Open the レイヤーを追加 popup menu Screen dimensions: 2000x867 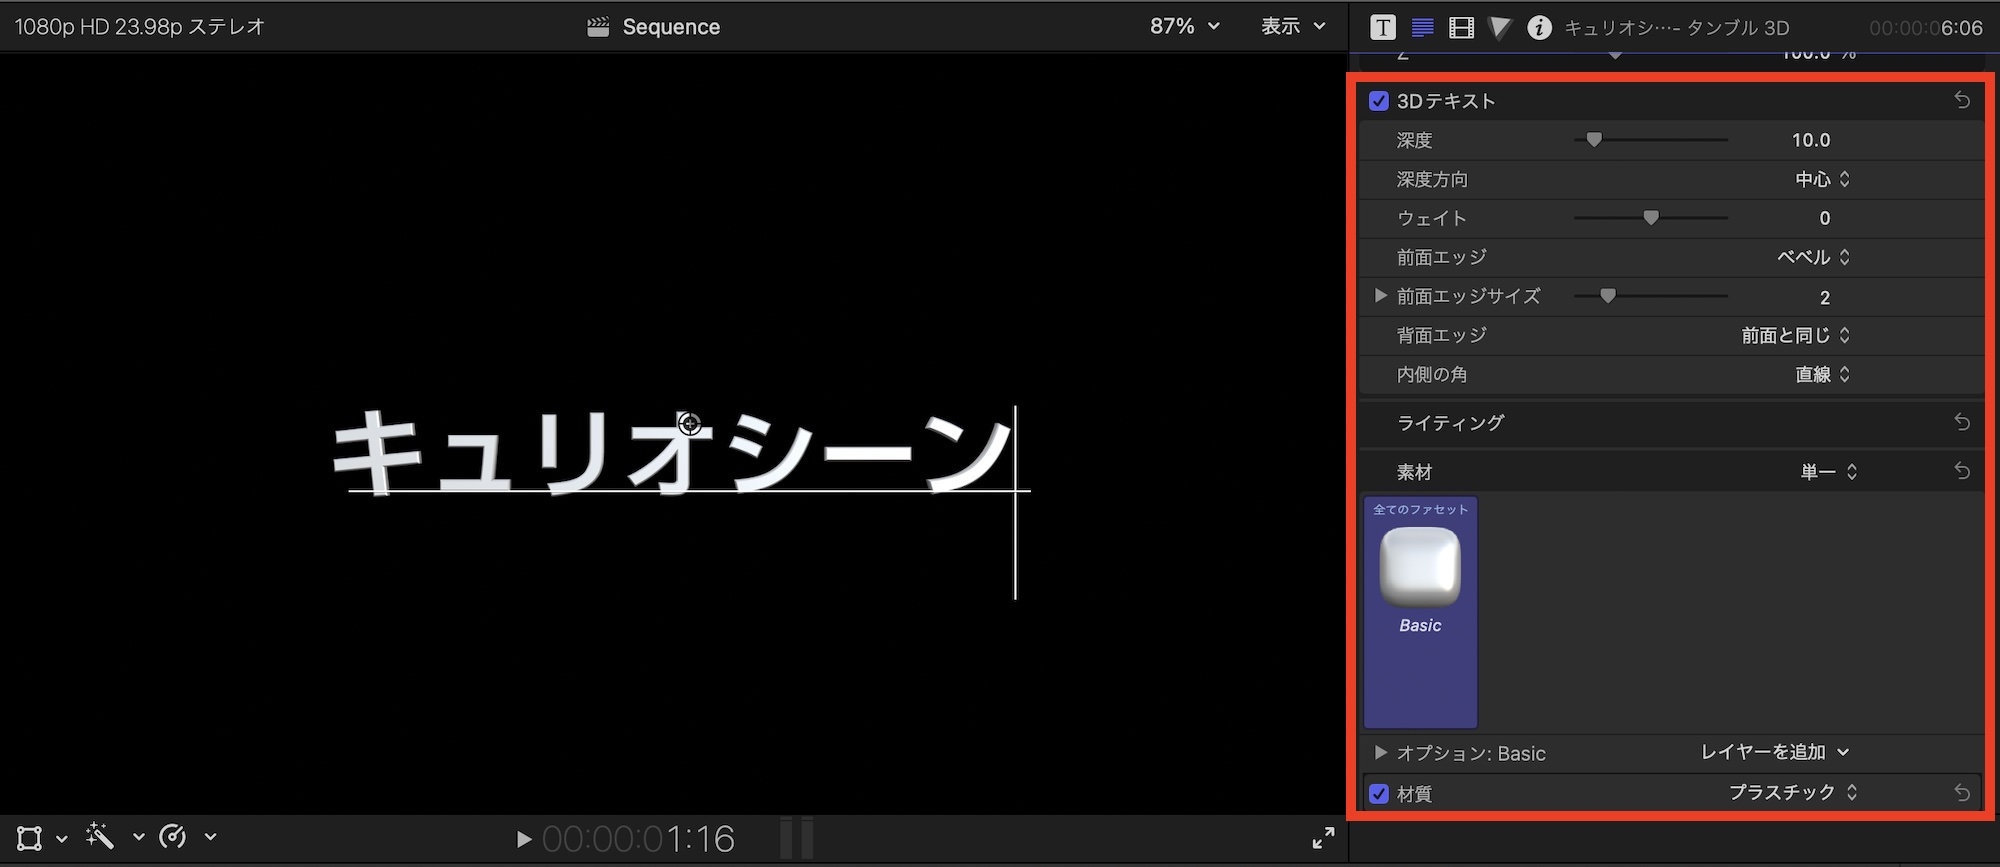coord(1775,752)
